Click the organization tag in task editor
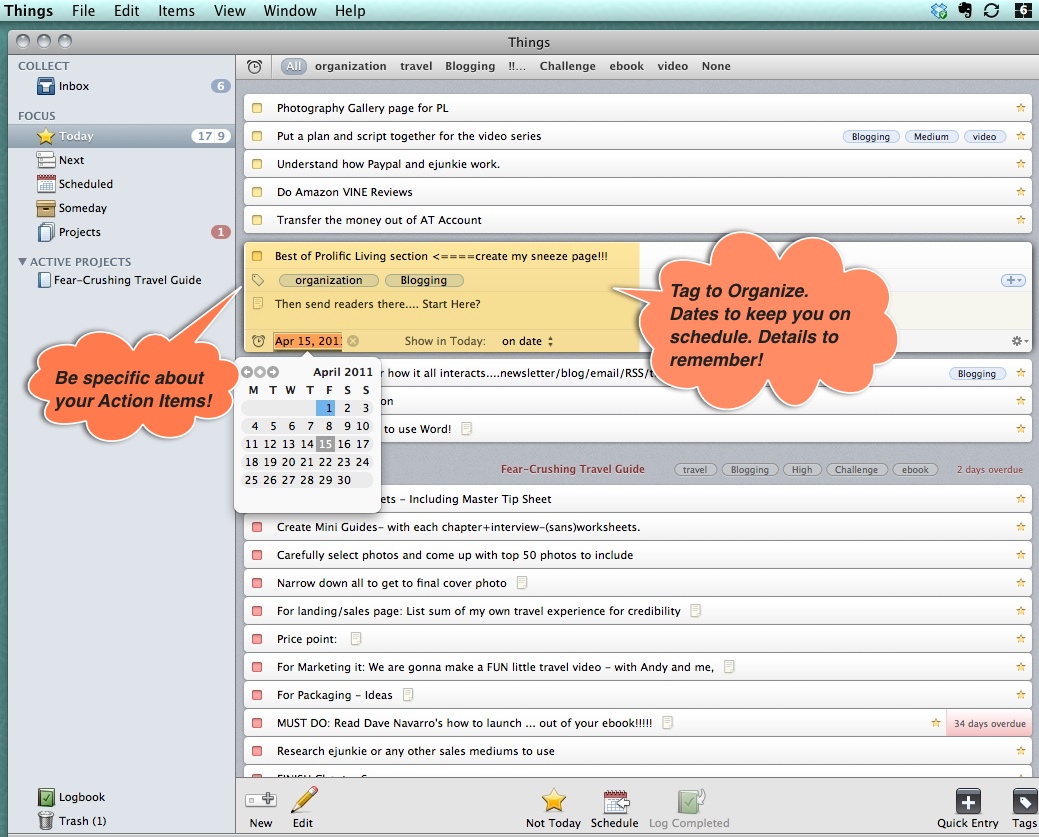The height and width of the screenshot is (837, 1039). click(329, 280)
